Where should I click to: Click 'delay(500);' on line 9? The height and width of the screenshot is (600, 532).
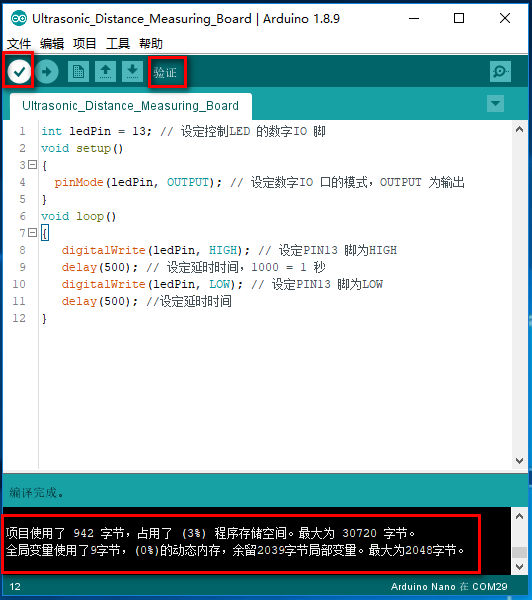(100, 267)
